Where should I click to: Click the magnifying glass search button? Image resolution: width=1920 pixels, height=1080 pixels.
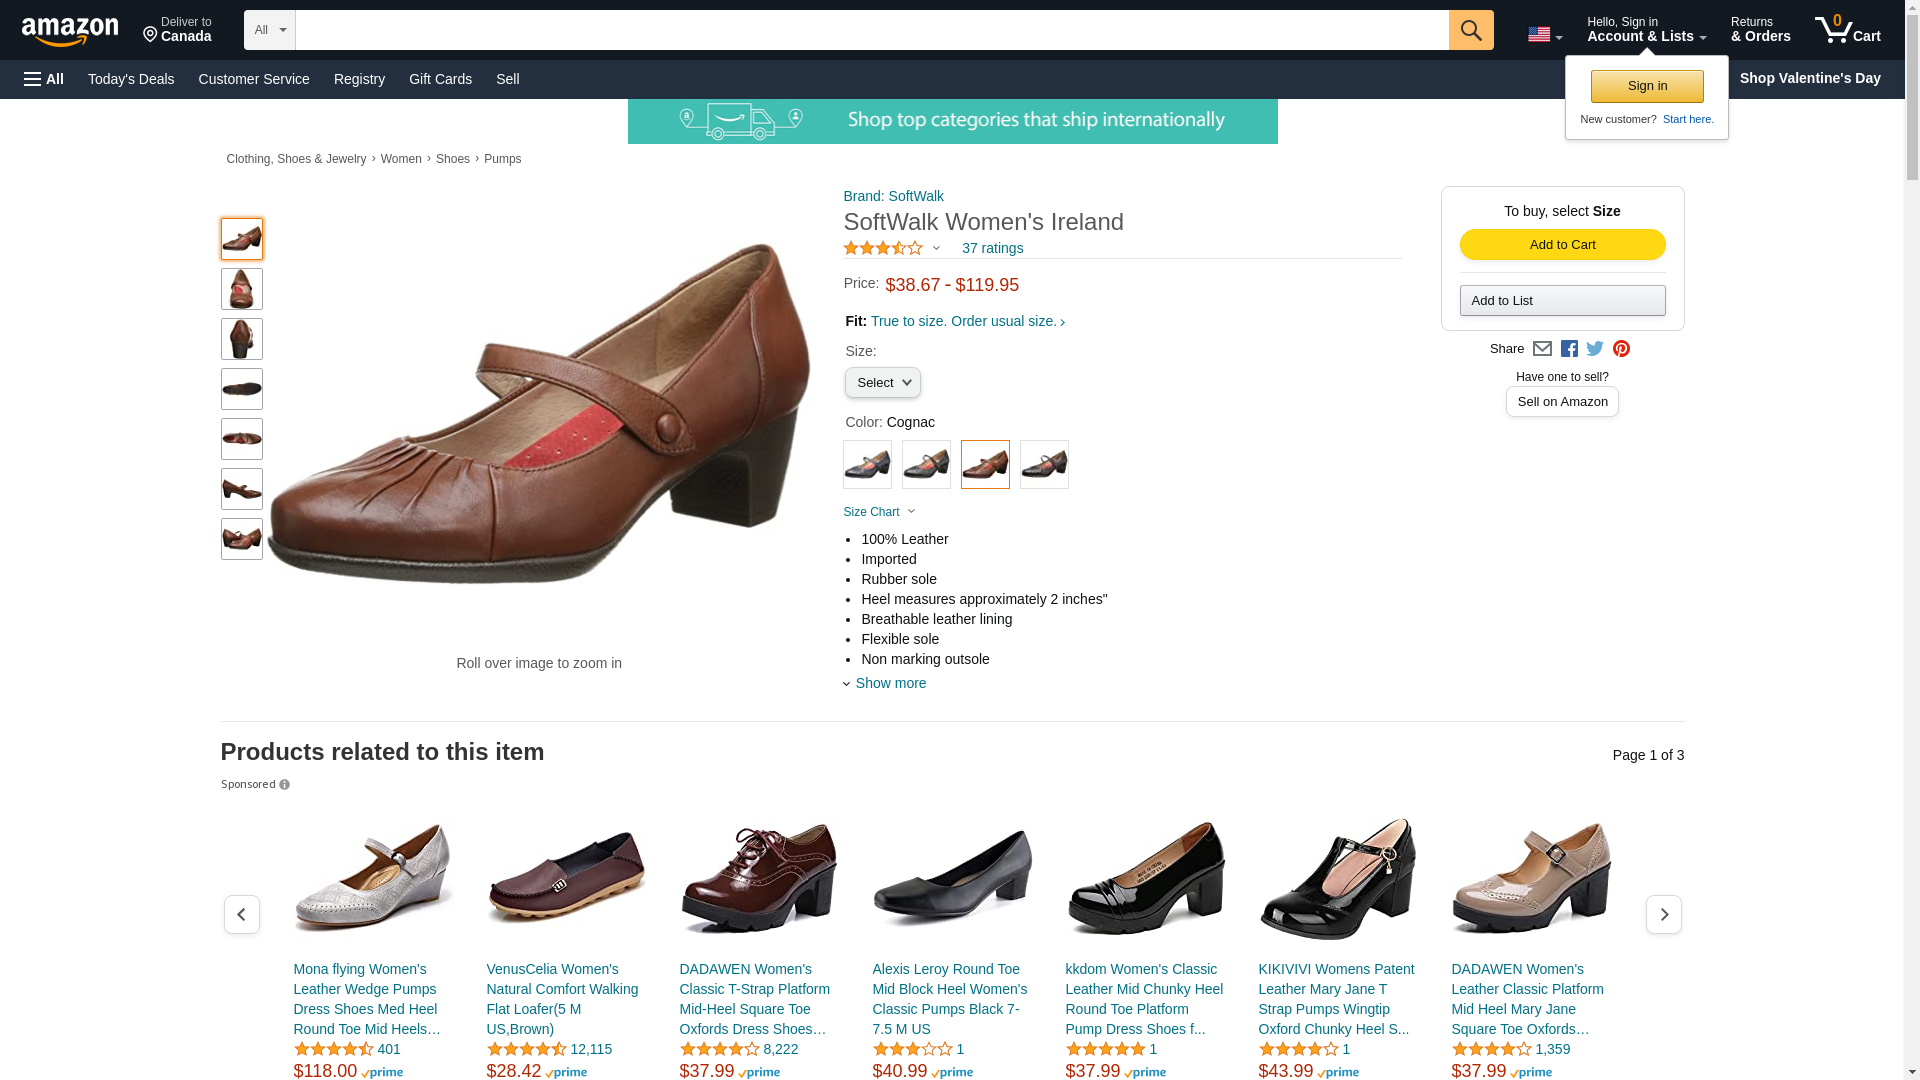tap(1470, 30)
